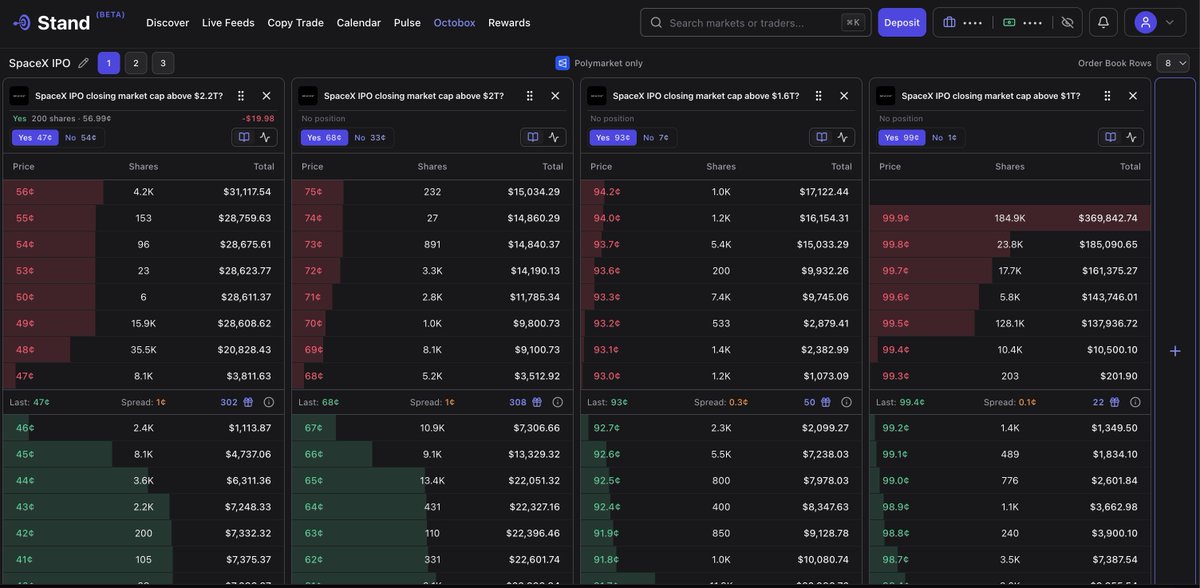Open the Pulse page
Viewport: 1200px width, 588px height.
click(x=407, y=22)
